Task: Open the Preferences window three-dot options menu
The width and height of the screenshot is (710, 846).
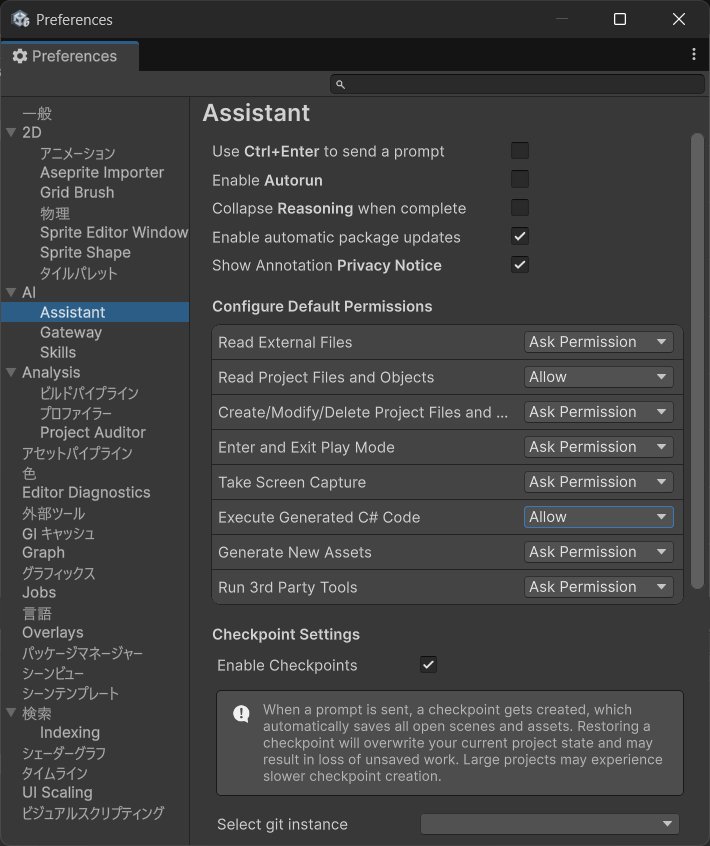Action: tap(694, 54)
